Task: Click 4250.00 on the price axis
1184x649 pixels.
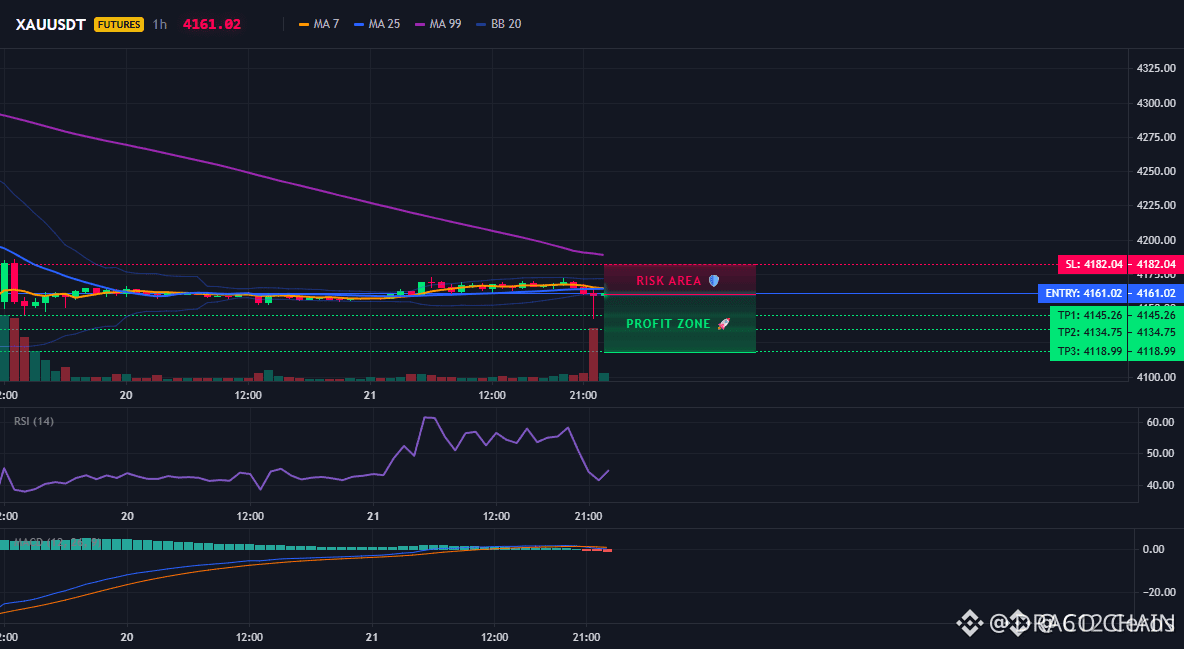Action: [x=1156, y=171]
